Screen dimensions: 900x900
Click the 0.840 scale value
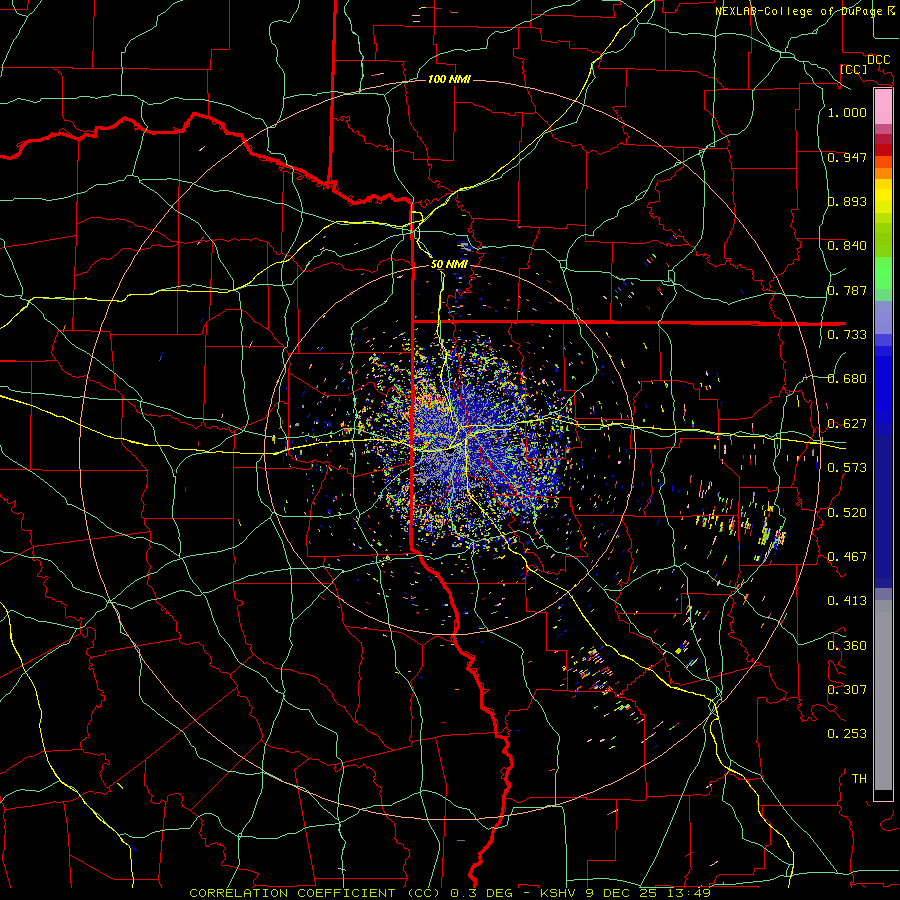pos(847,246)
